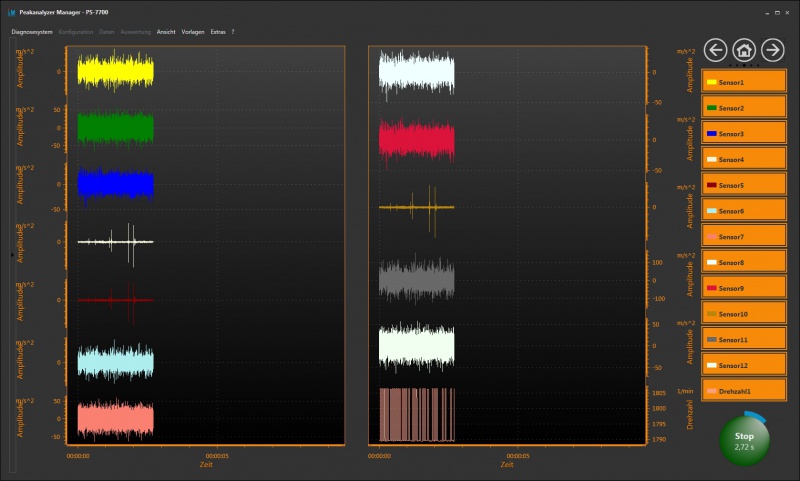Screen dimensions: 800x481
Task: Toggle the Sensor9 channel button
Action: (744, 288)
